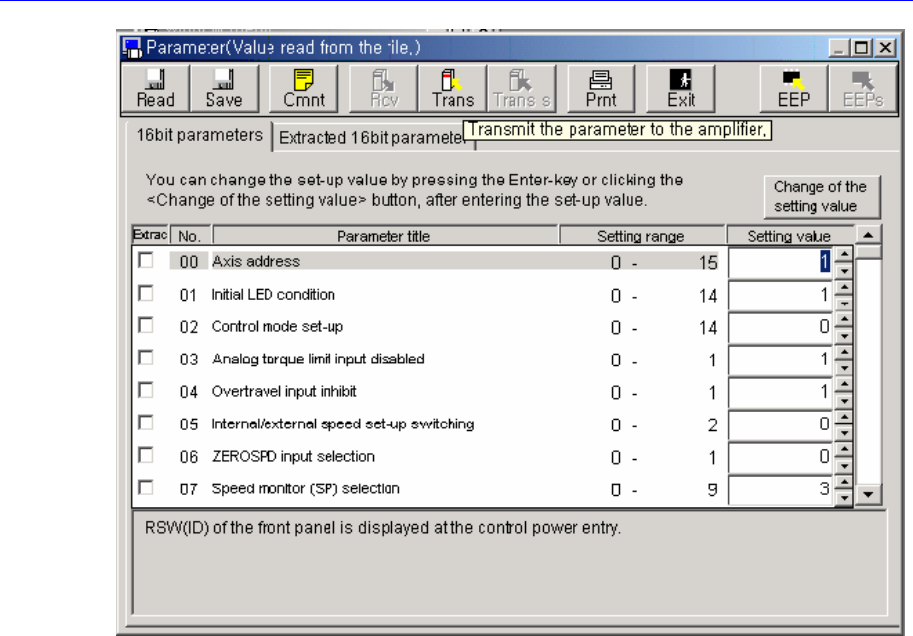
Task: Click the Change of the setting value button
Action: [x=821, y=196]
